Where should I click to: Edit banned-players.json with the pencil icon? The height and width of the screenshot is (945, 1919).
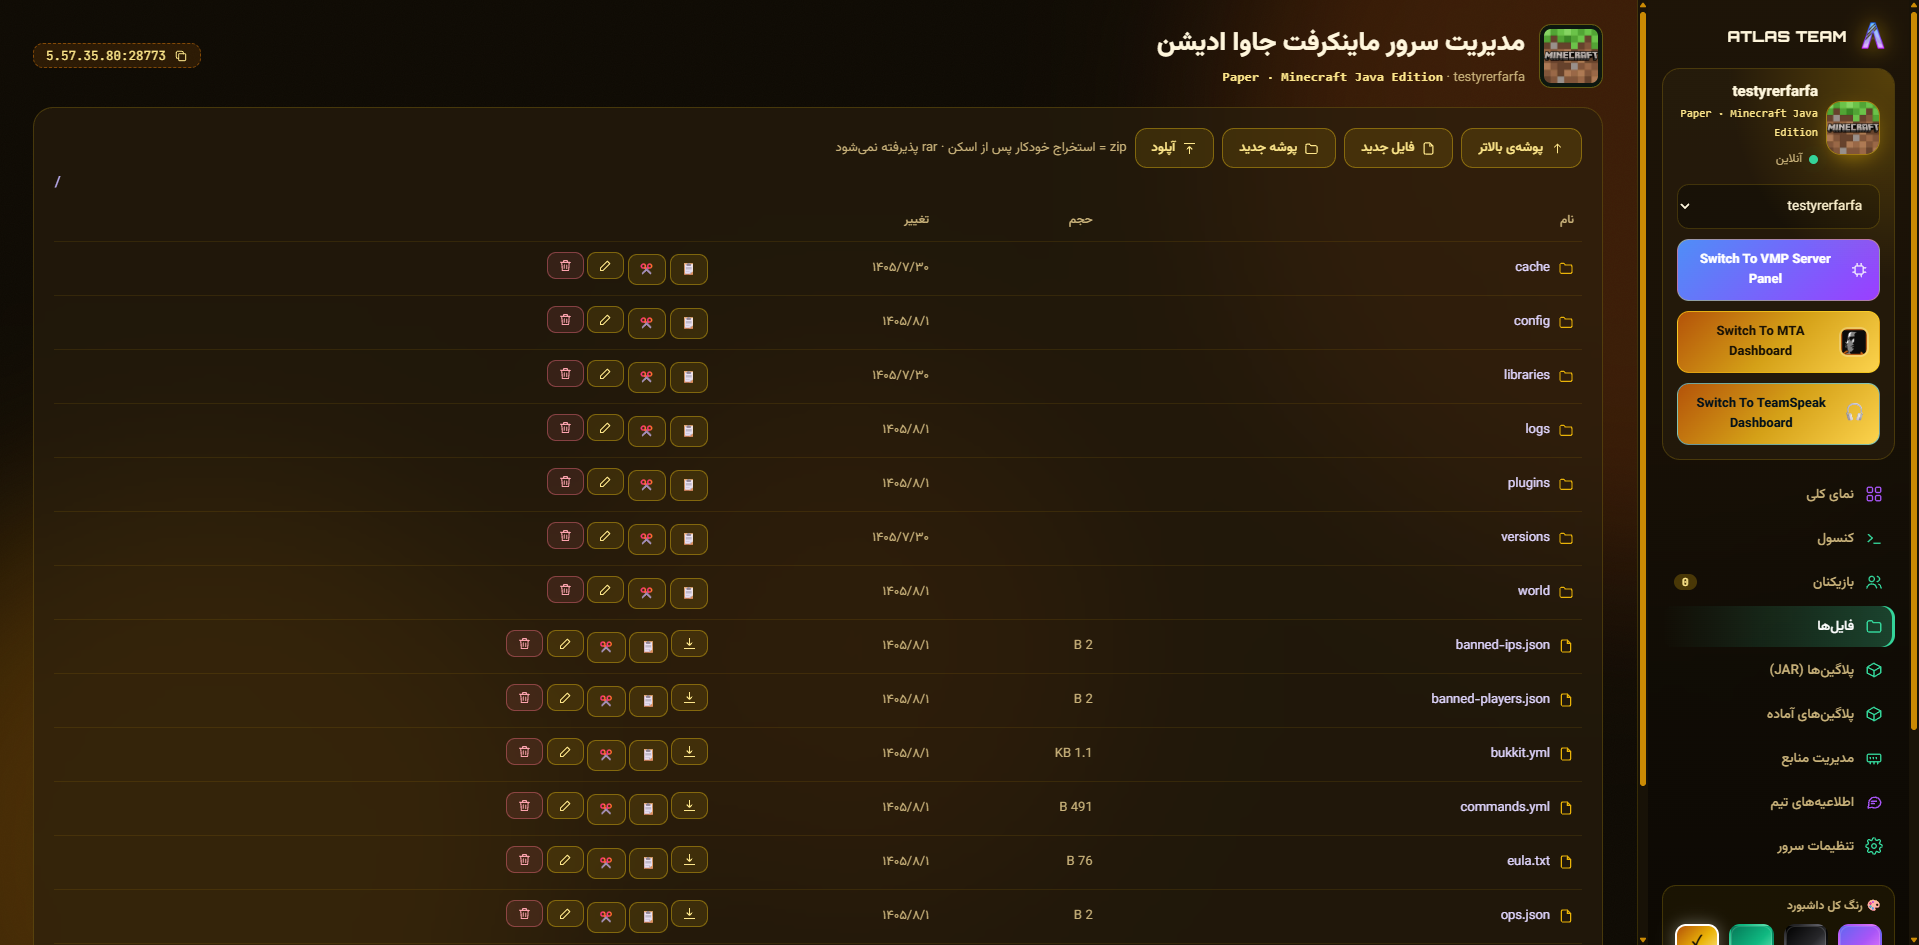click(x=565, y=698)
